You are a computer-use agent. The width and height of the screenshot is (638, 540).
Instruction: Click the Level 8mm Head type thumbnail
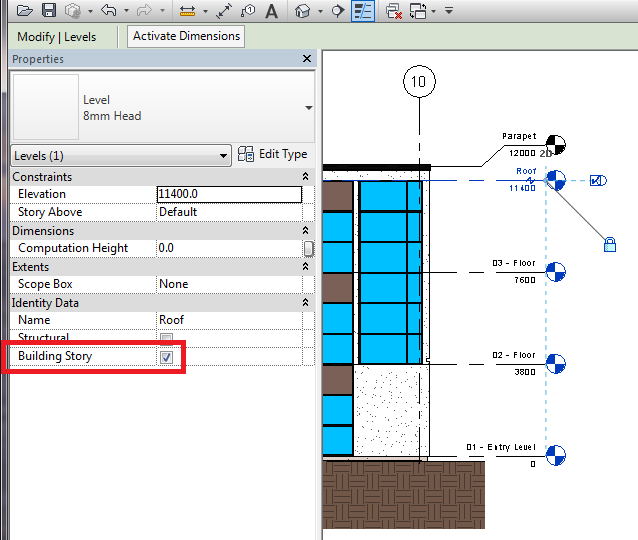[46, 107]
